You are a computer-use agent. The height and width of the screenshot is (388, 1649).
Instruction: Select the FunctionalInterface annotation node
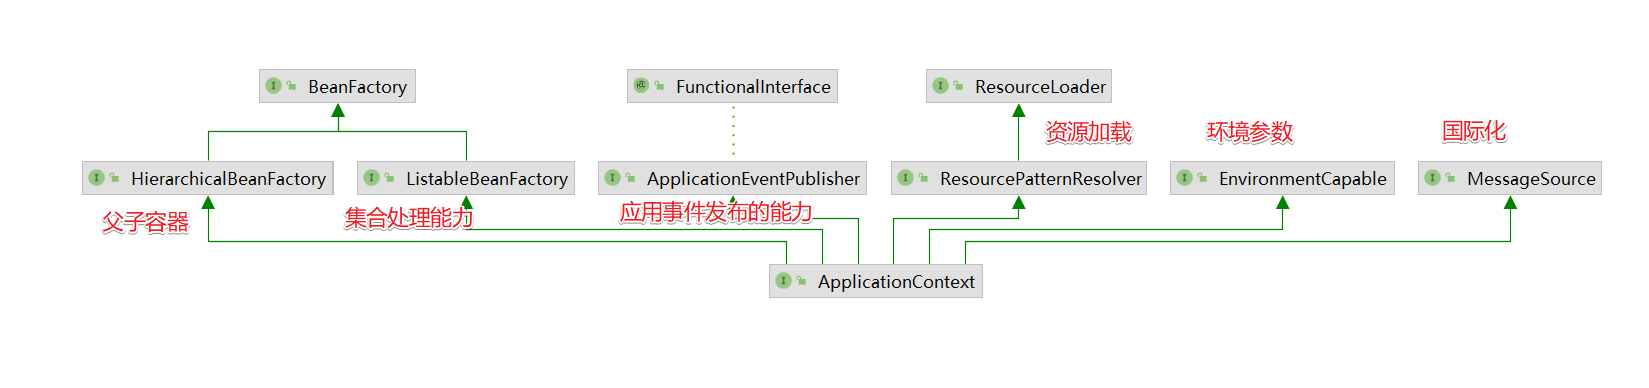coord(732,86)
